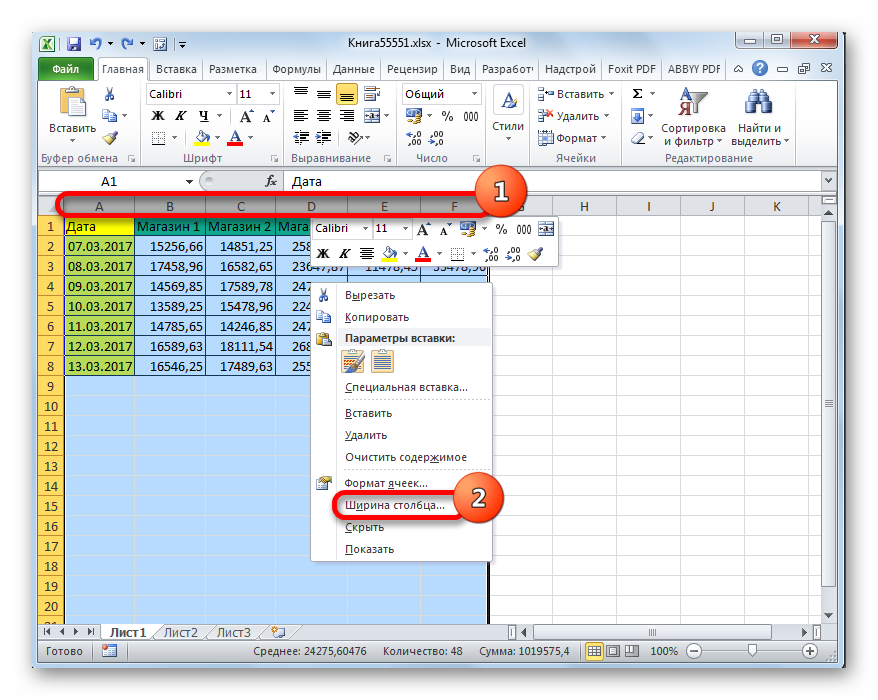Switch to Лист2 sheet tab

[x=181, y=632]
